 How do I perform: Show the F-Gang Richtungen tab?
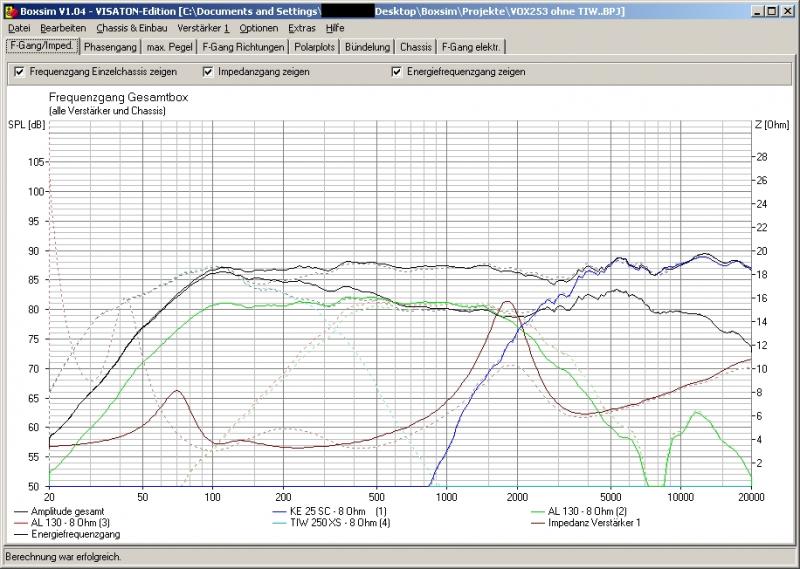[243, 47]
